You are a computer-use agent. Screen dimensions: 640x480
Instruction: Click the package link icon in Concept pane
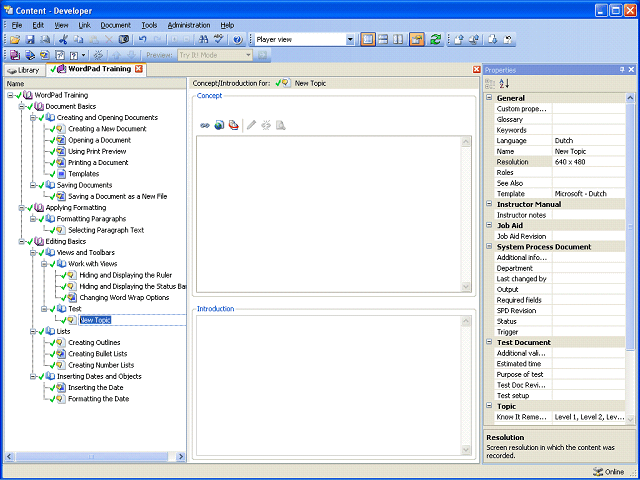tap(233, 125)
